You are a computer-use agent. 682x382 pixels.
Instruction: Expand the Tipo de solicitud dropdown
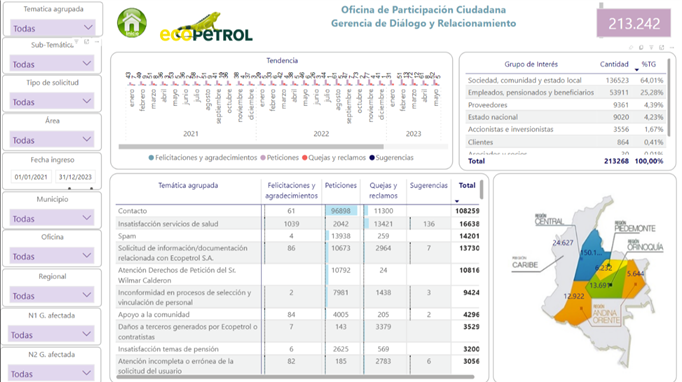pos(52,102)
